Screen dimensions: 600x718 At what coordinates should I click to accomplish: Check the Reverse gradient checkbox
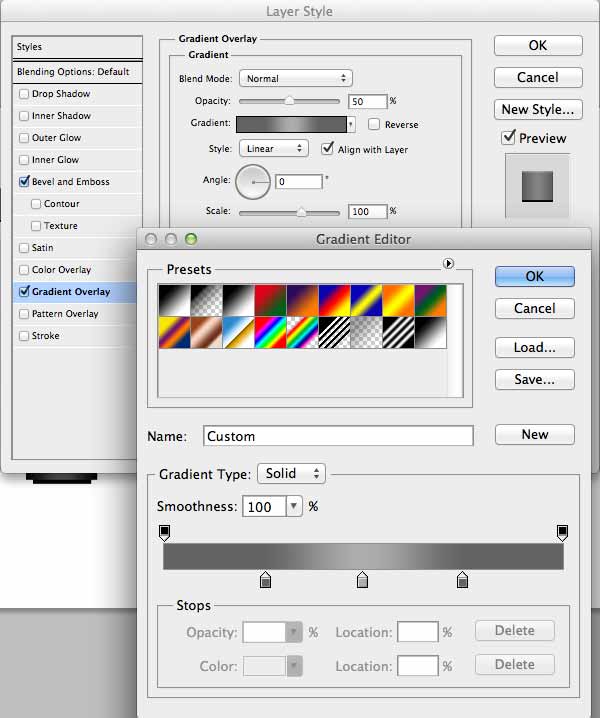tap(374, 124)
